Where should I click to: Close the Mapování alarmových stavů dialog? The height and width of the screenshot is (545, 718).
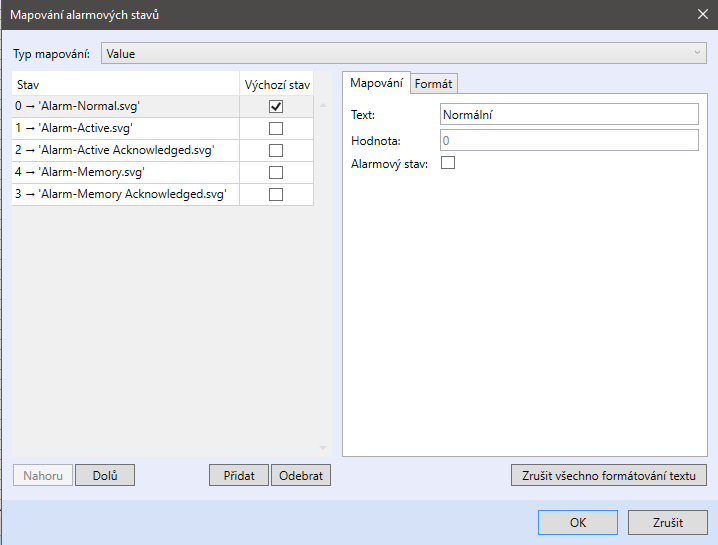(703, 14)
